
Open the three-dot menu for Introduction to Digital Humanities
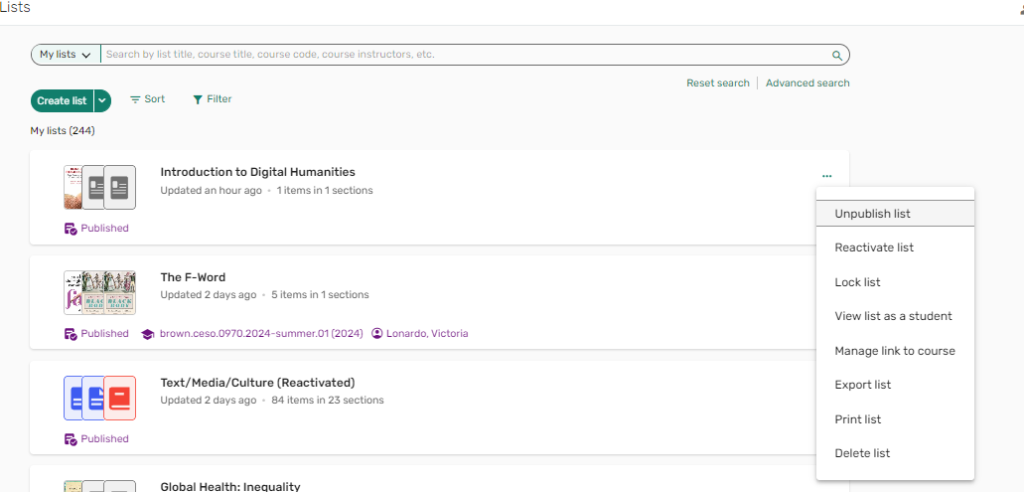click(827, 176)
